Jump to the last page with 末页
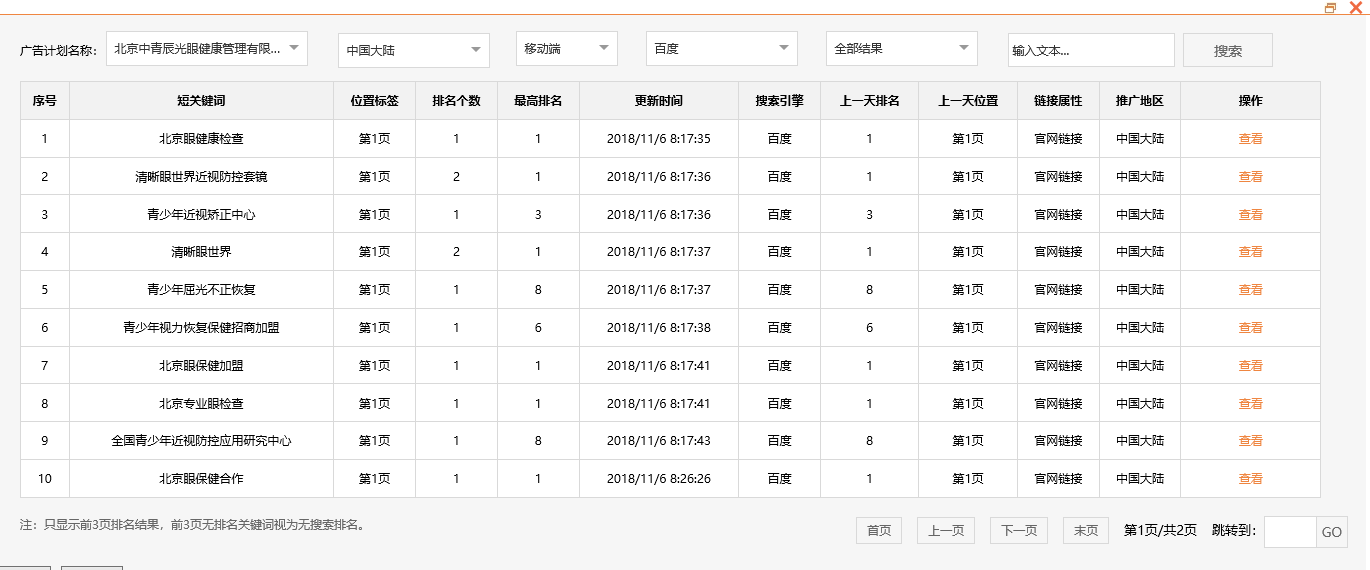This screenshot has height=570, width=1370. click(1086, 531)
